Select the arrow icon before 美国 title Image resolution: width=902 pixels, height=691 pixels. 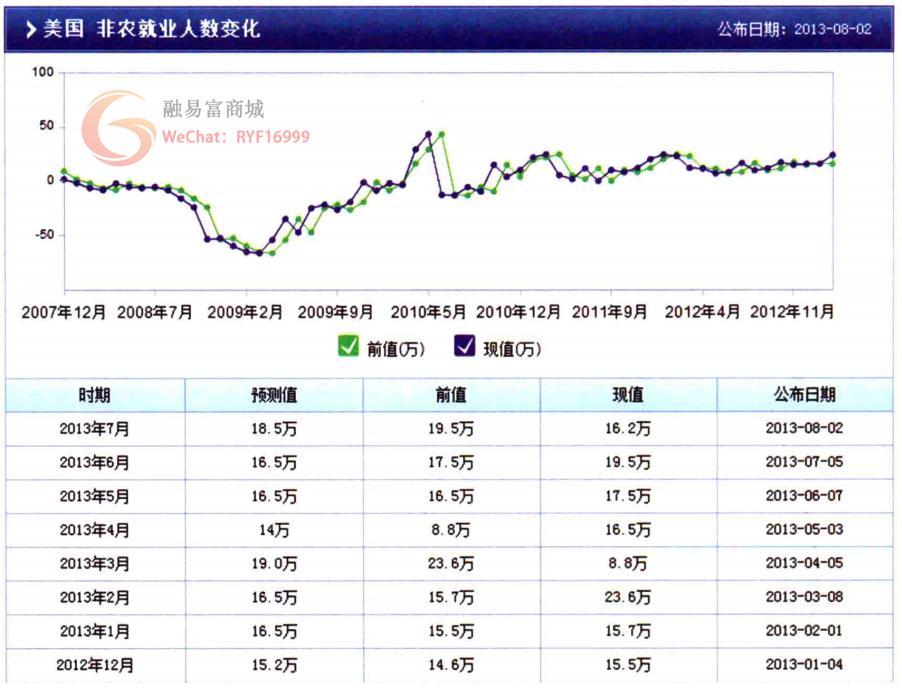pyautogui.click(x=32, y=29)
